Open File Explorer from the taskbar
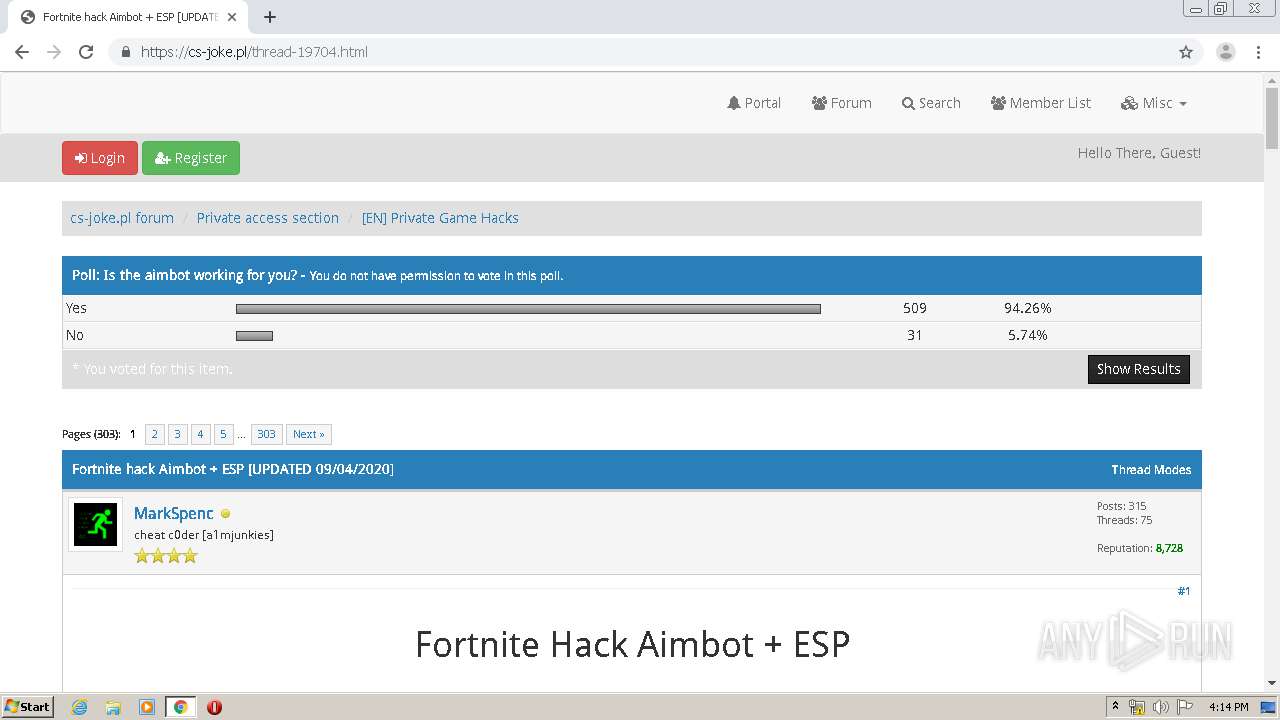This screenshot has height=720, width=1280. click(x=113, y=707)
